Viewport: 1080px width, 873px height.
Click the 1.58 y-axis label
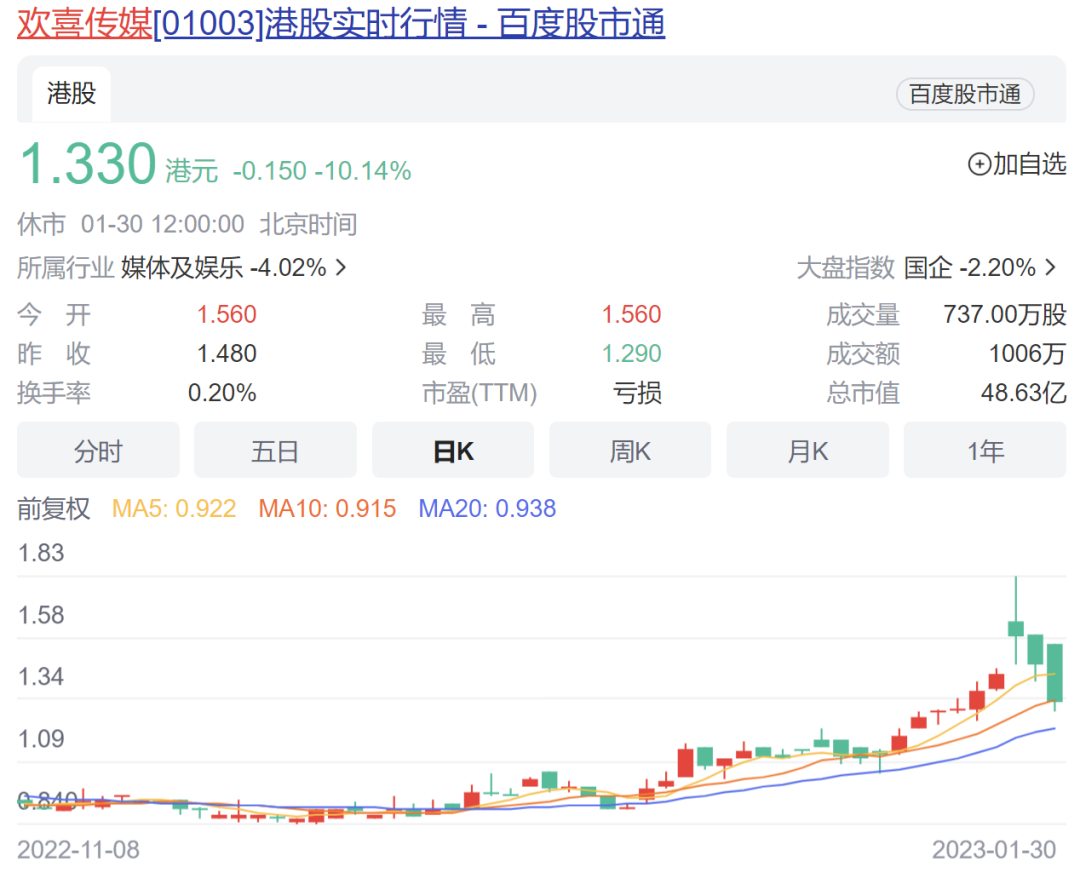tap(41, 615)
